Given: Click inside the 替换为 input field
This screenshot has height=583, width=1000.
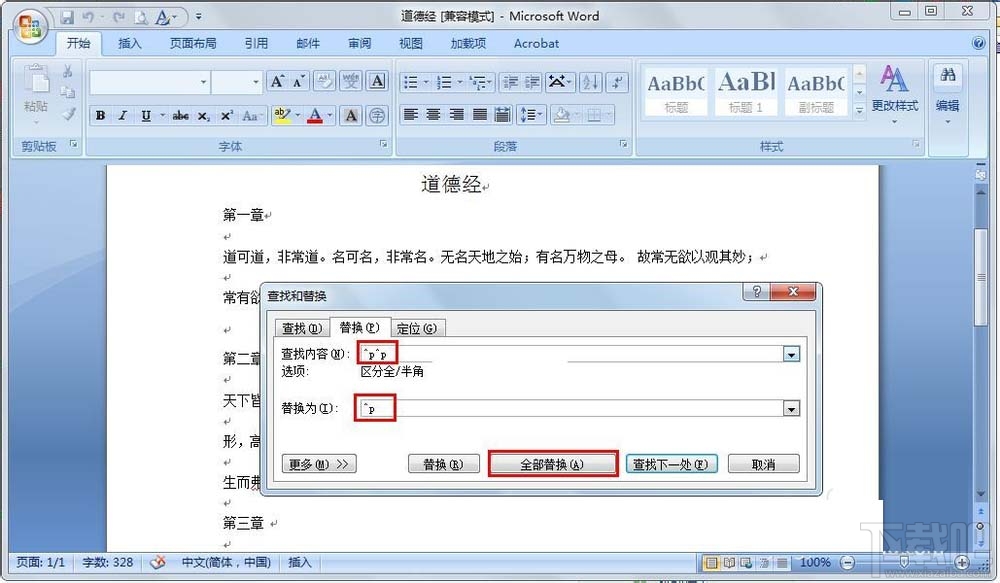Looking at the screenshot, I should (500, 408).
